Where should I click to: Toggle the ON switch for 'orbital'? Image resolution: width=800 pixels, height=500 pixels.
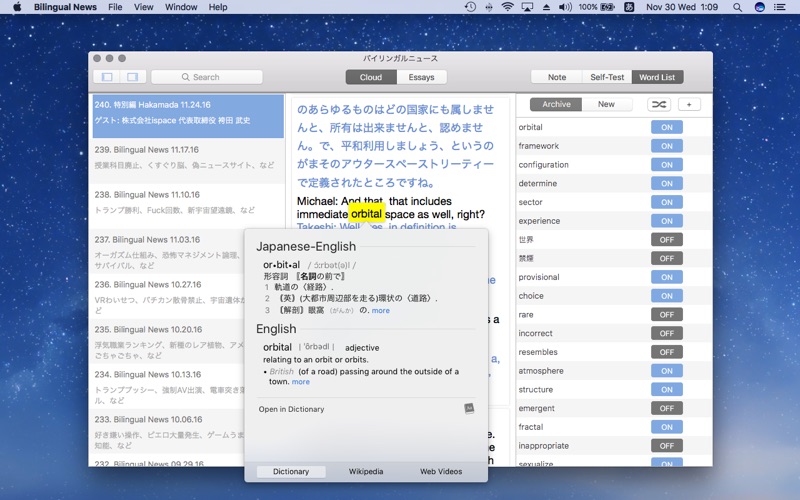(x=666, y=127)
